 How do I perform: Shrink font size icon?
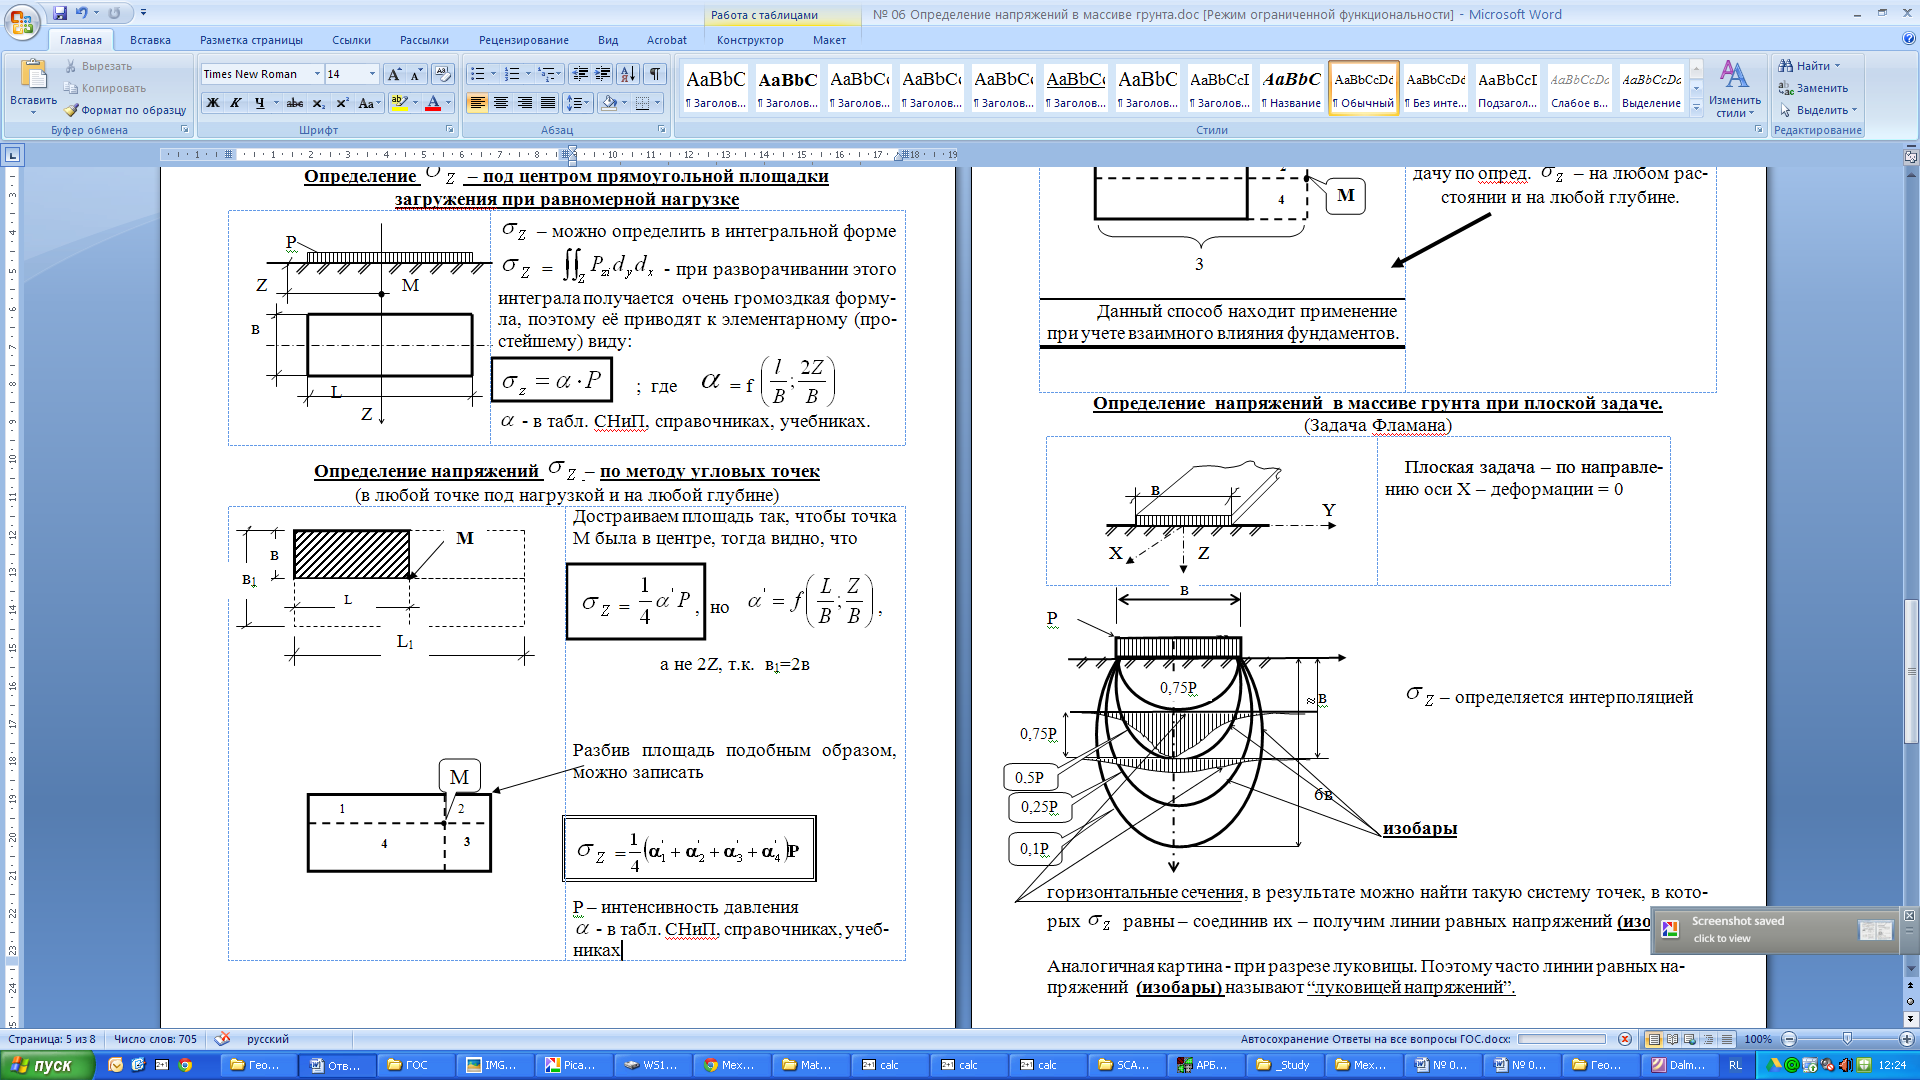coord(416,74)
